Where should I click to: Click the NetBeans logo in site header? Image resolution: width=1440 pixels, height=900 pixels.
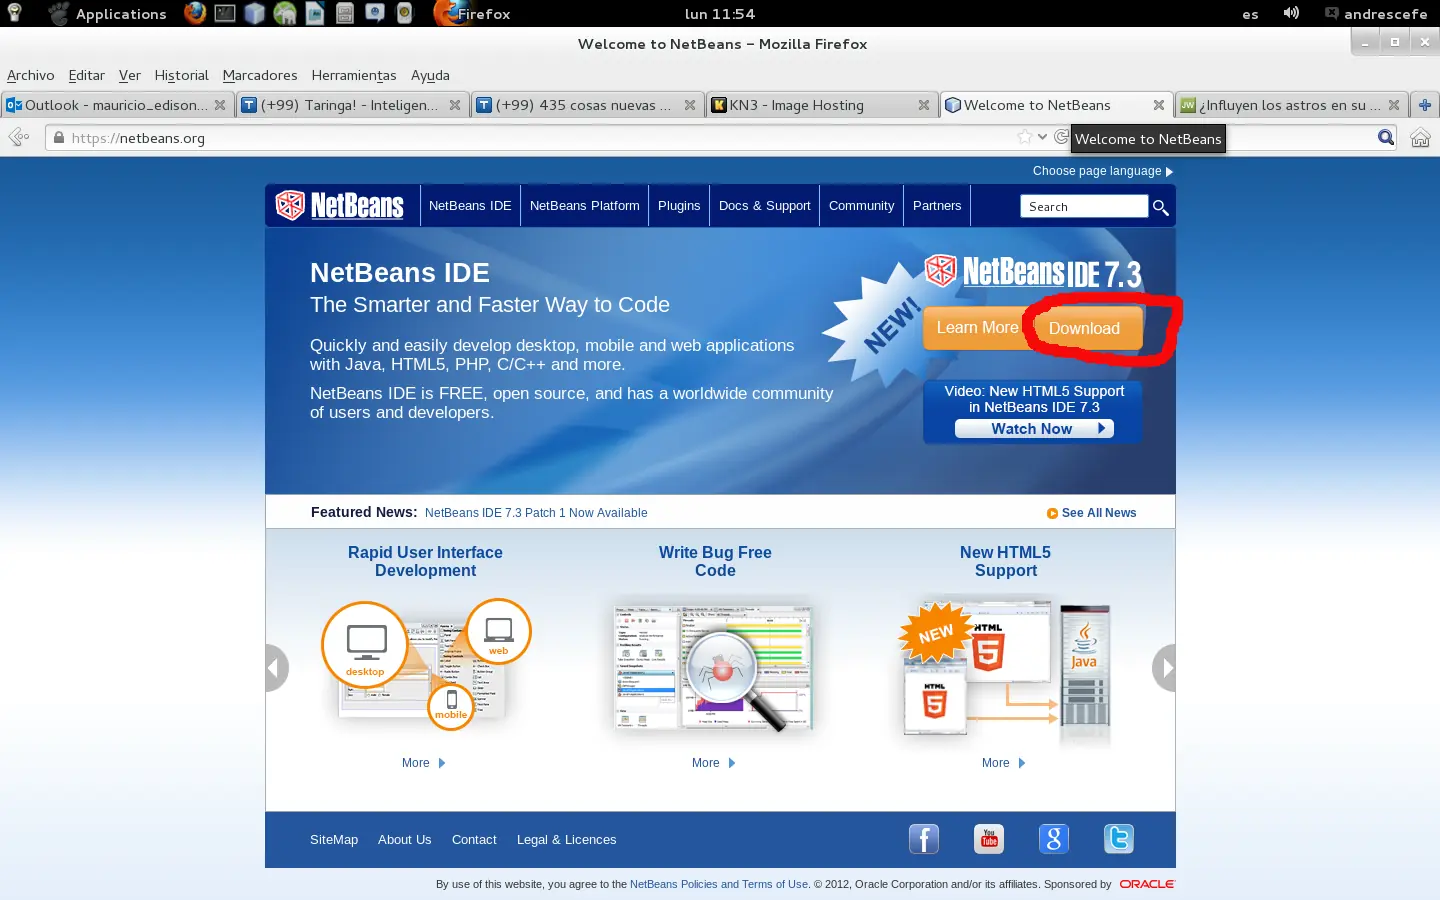340,205
